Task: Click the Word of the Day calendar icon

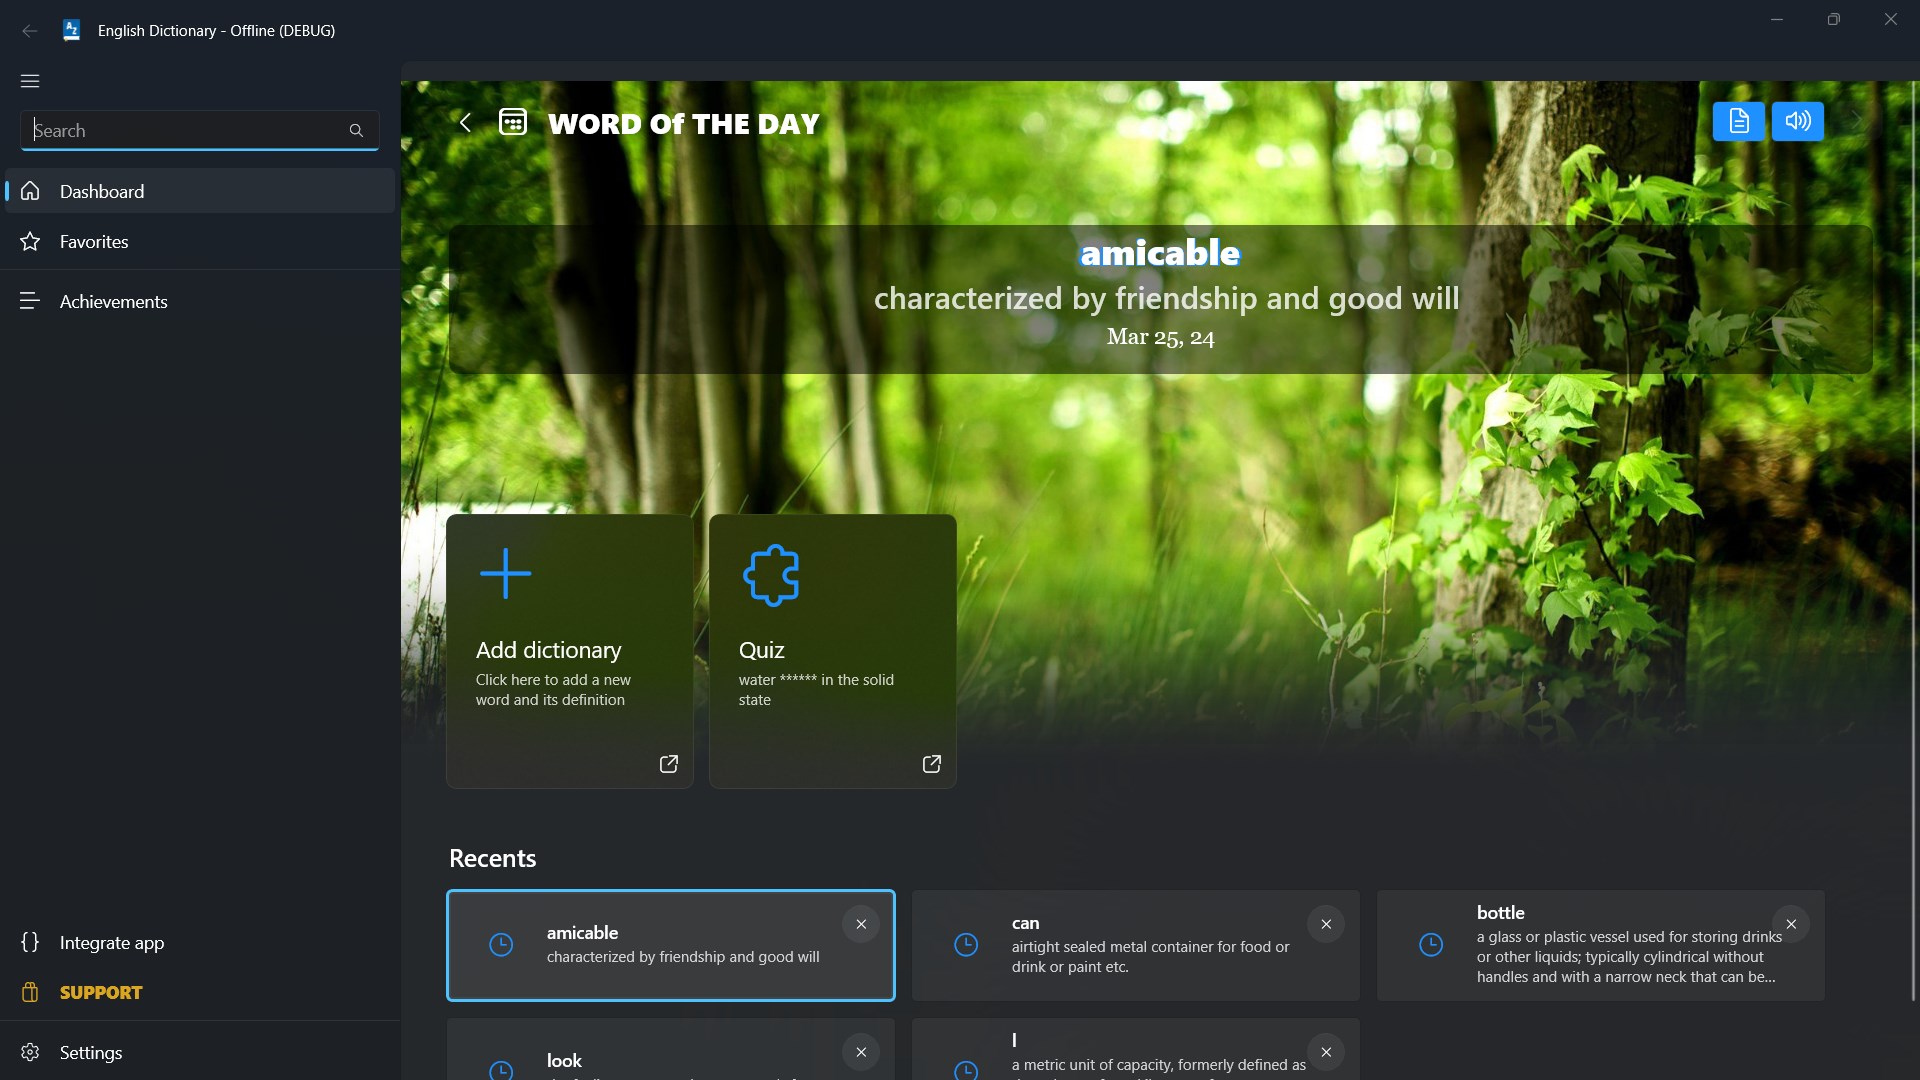Action: [x=513, y=121]
